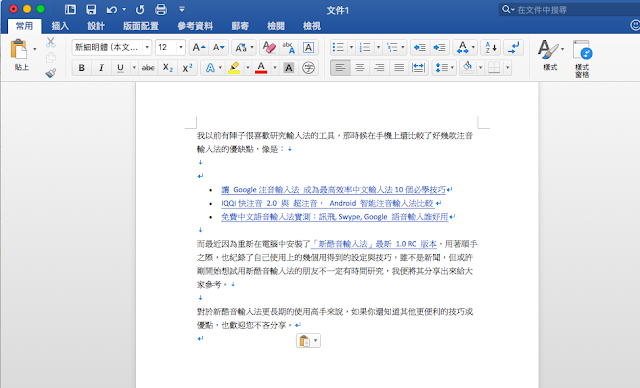Toggle strikethrough abc formatting
This screenshot has width=640, height=388.
pyautogui.click(x=148, y=68)
